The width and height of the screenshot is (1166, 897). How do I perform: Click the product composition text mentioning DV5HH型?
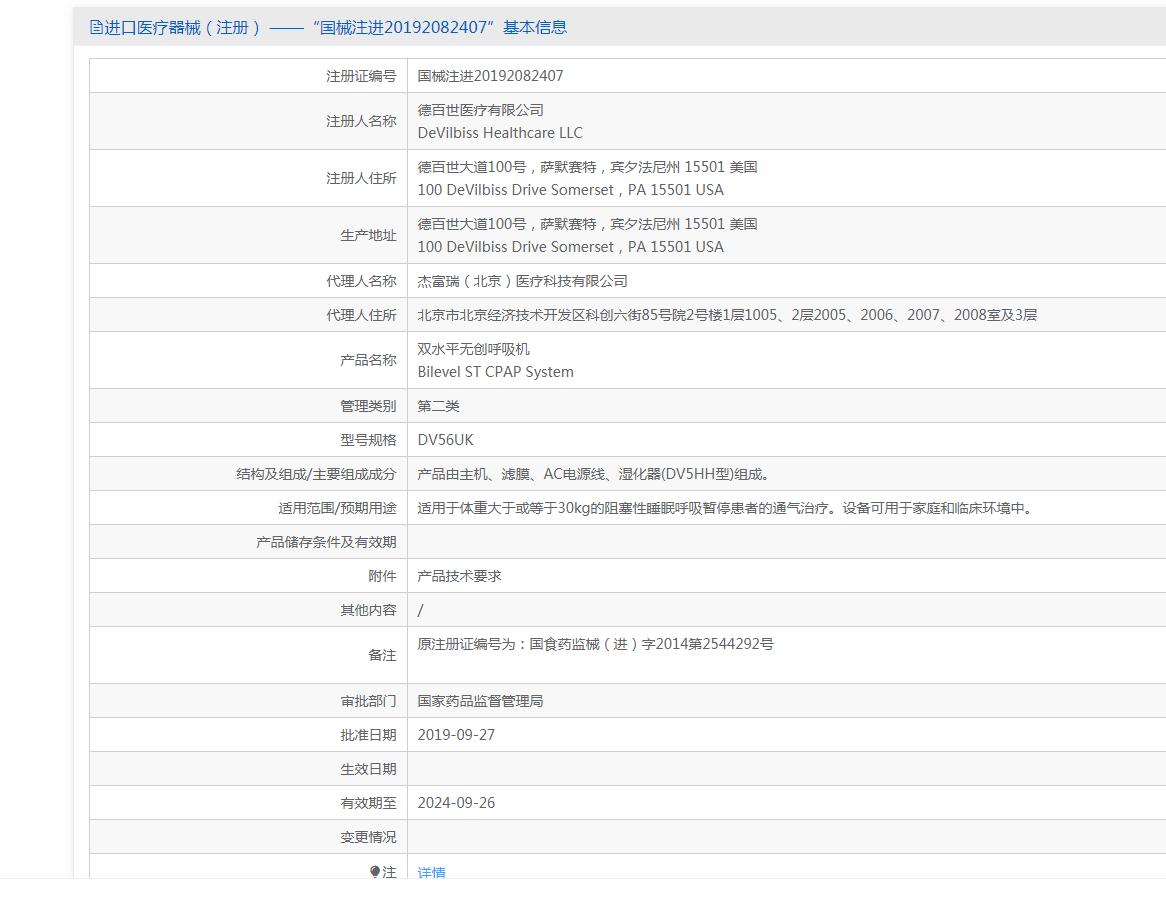[593, 475]
